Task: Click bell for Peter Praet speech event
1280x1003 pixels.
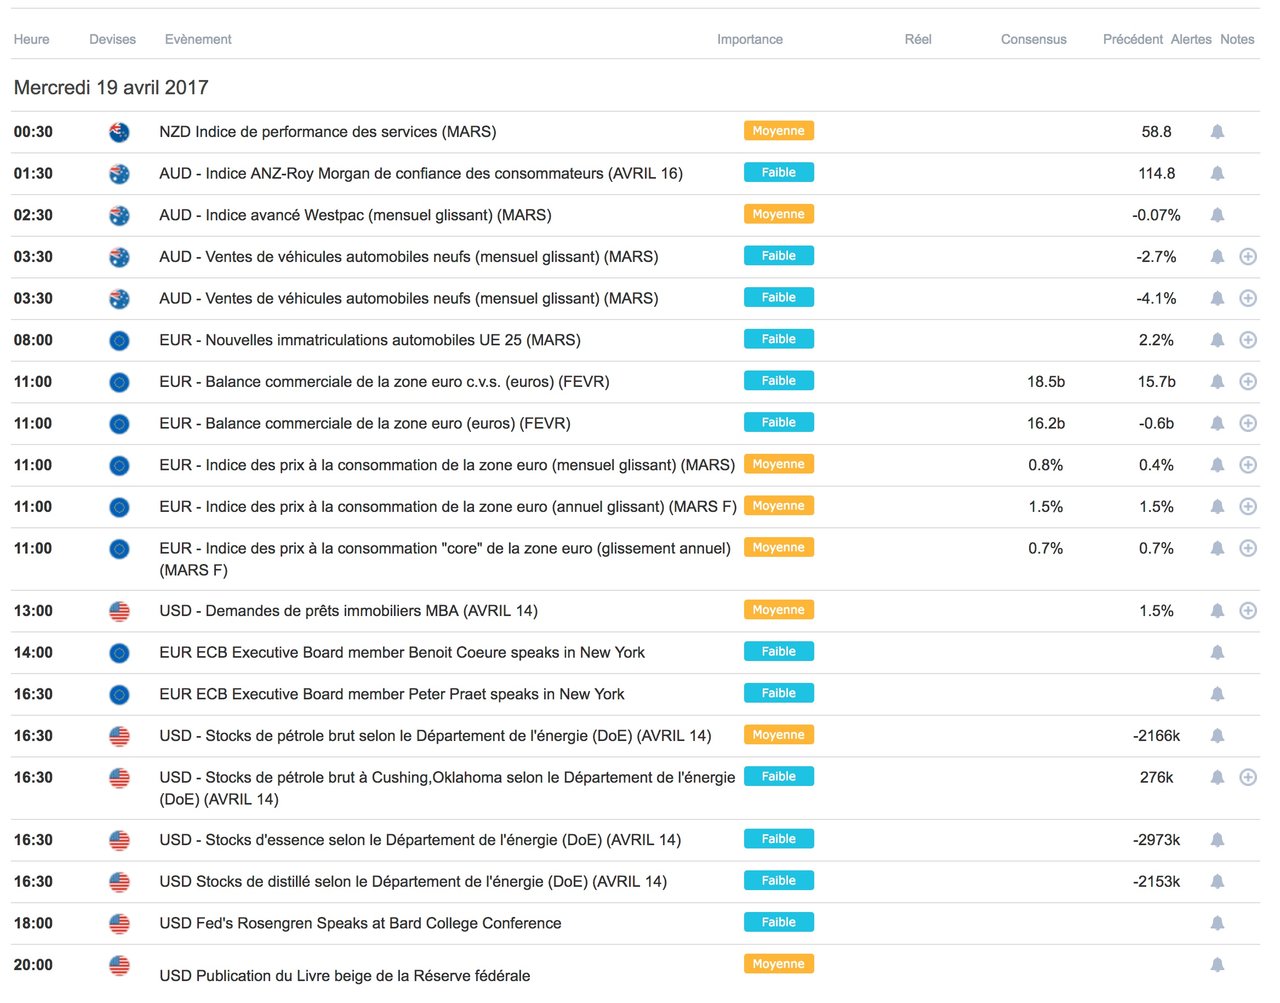Action: (x=1217, y=694)
